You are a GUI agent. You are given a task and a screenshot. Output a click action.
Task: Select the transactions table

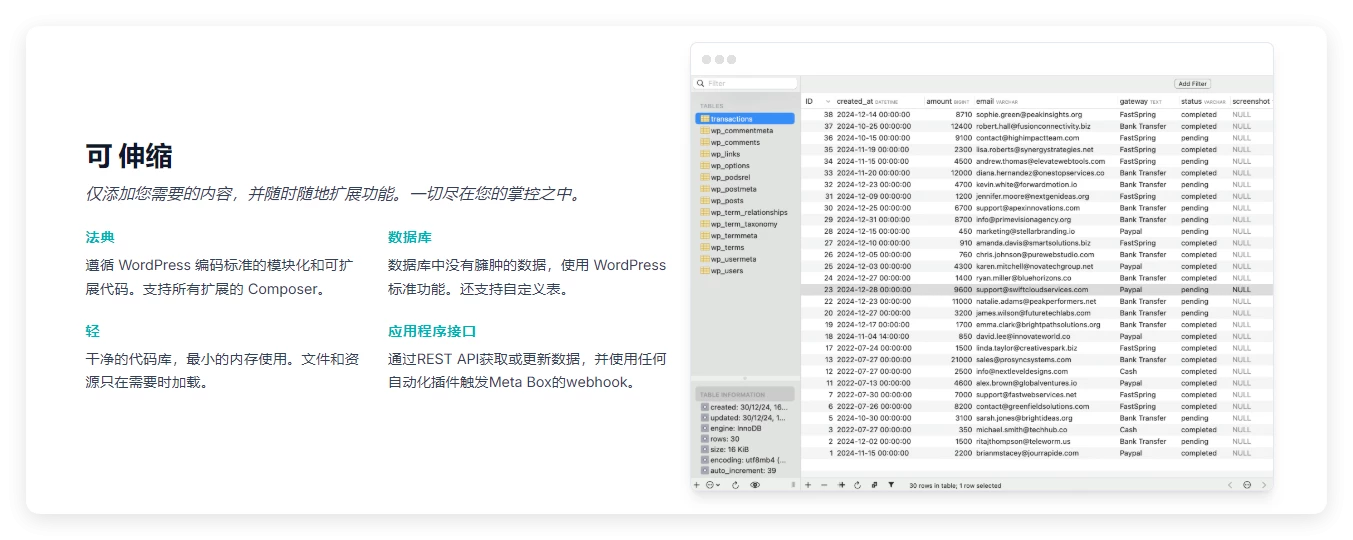pyautogui.click(x=744, y=119)
